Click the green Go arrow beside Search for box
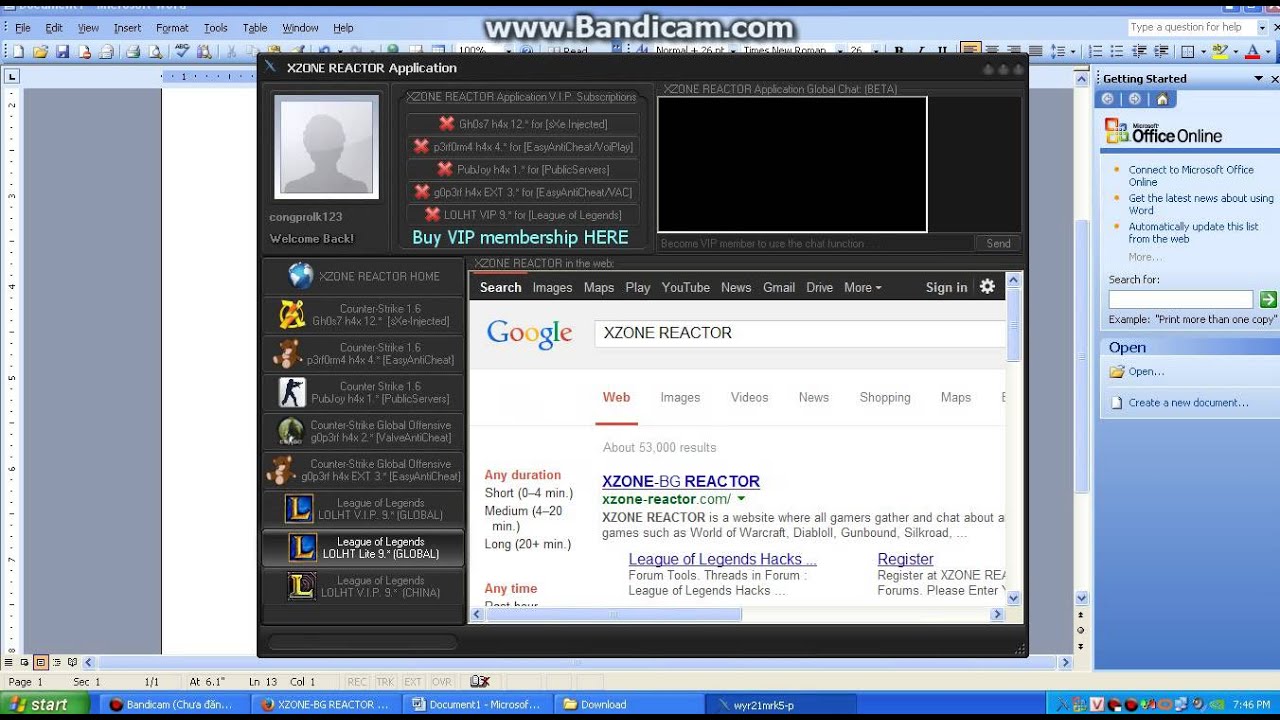1280x720 pixels. coord(1268,300)
